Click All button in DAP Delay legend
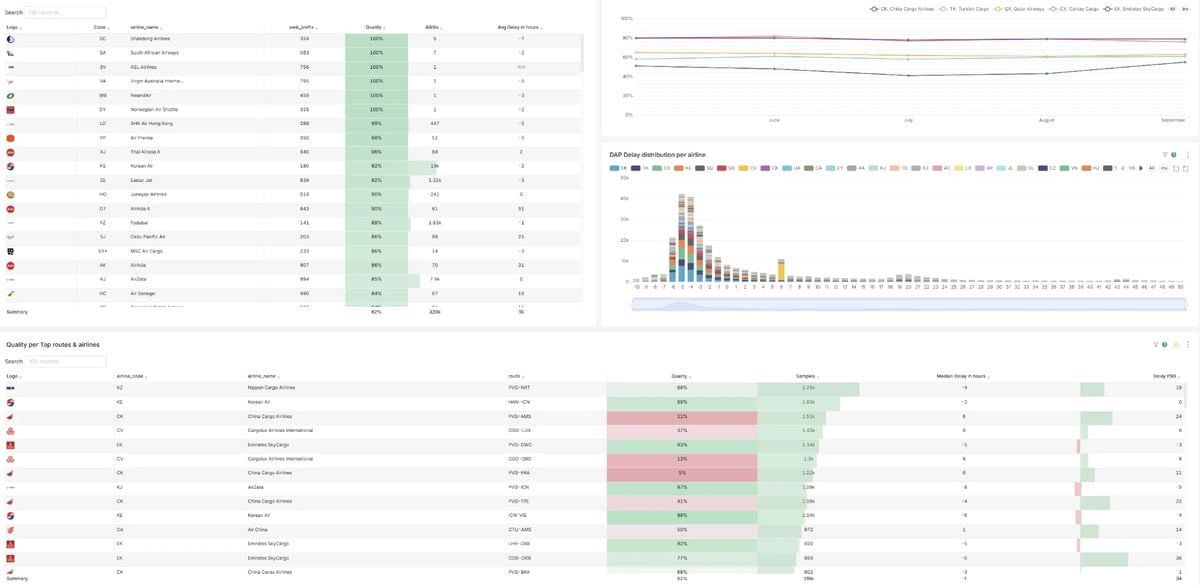 1151,168
